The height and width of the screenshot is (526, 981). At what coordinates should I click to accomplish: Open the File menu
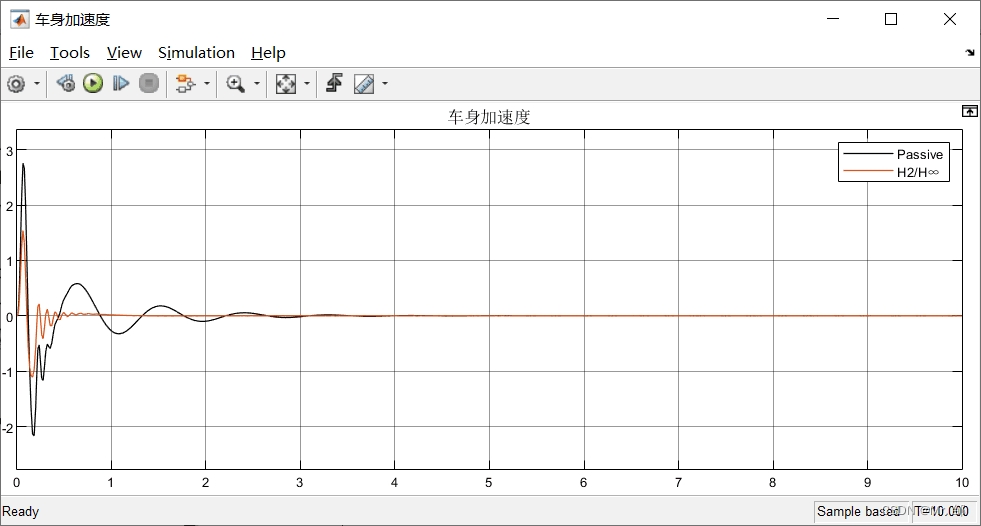point(21,53)
